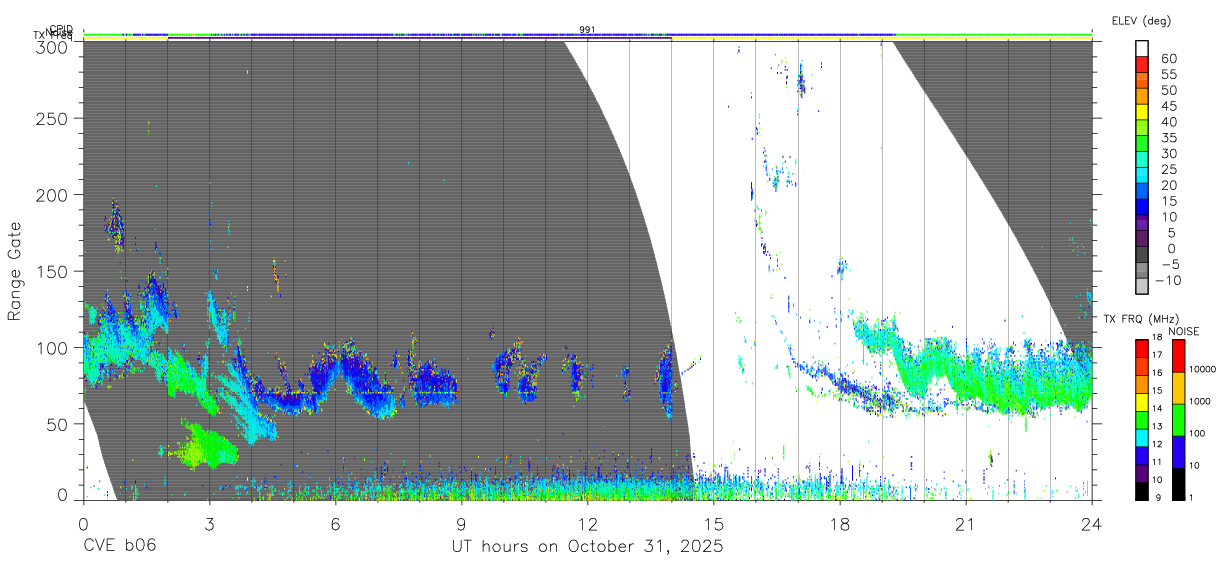Click the 'ELEV (deg)' legend title
The height and width of the screenshot is (567, 1228).
click(1141, 21)
